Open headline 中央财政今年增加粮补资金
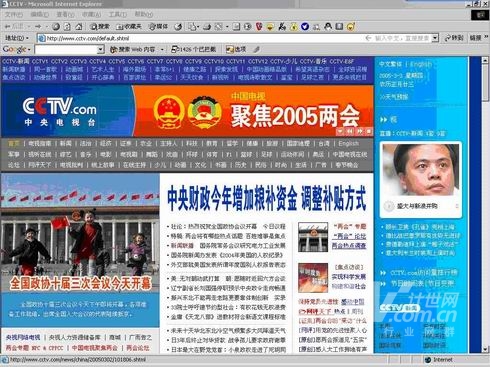Screen dimensions: 490x367 click(x=232, y=198)
